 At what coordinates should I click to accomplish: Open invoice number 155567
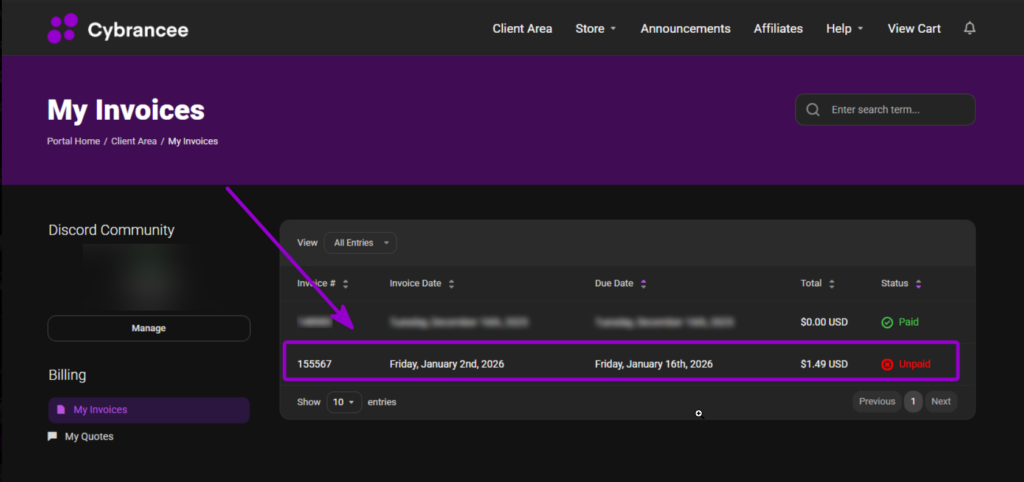[x=314, y=364]
